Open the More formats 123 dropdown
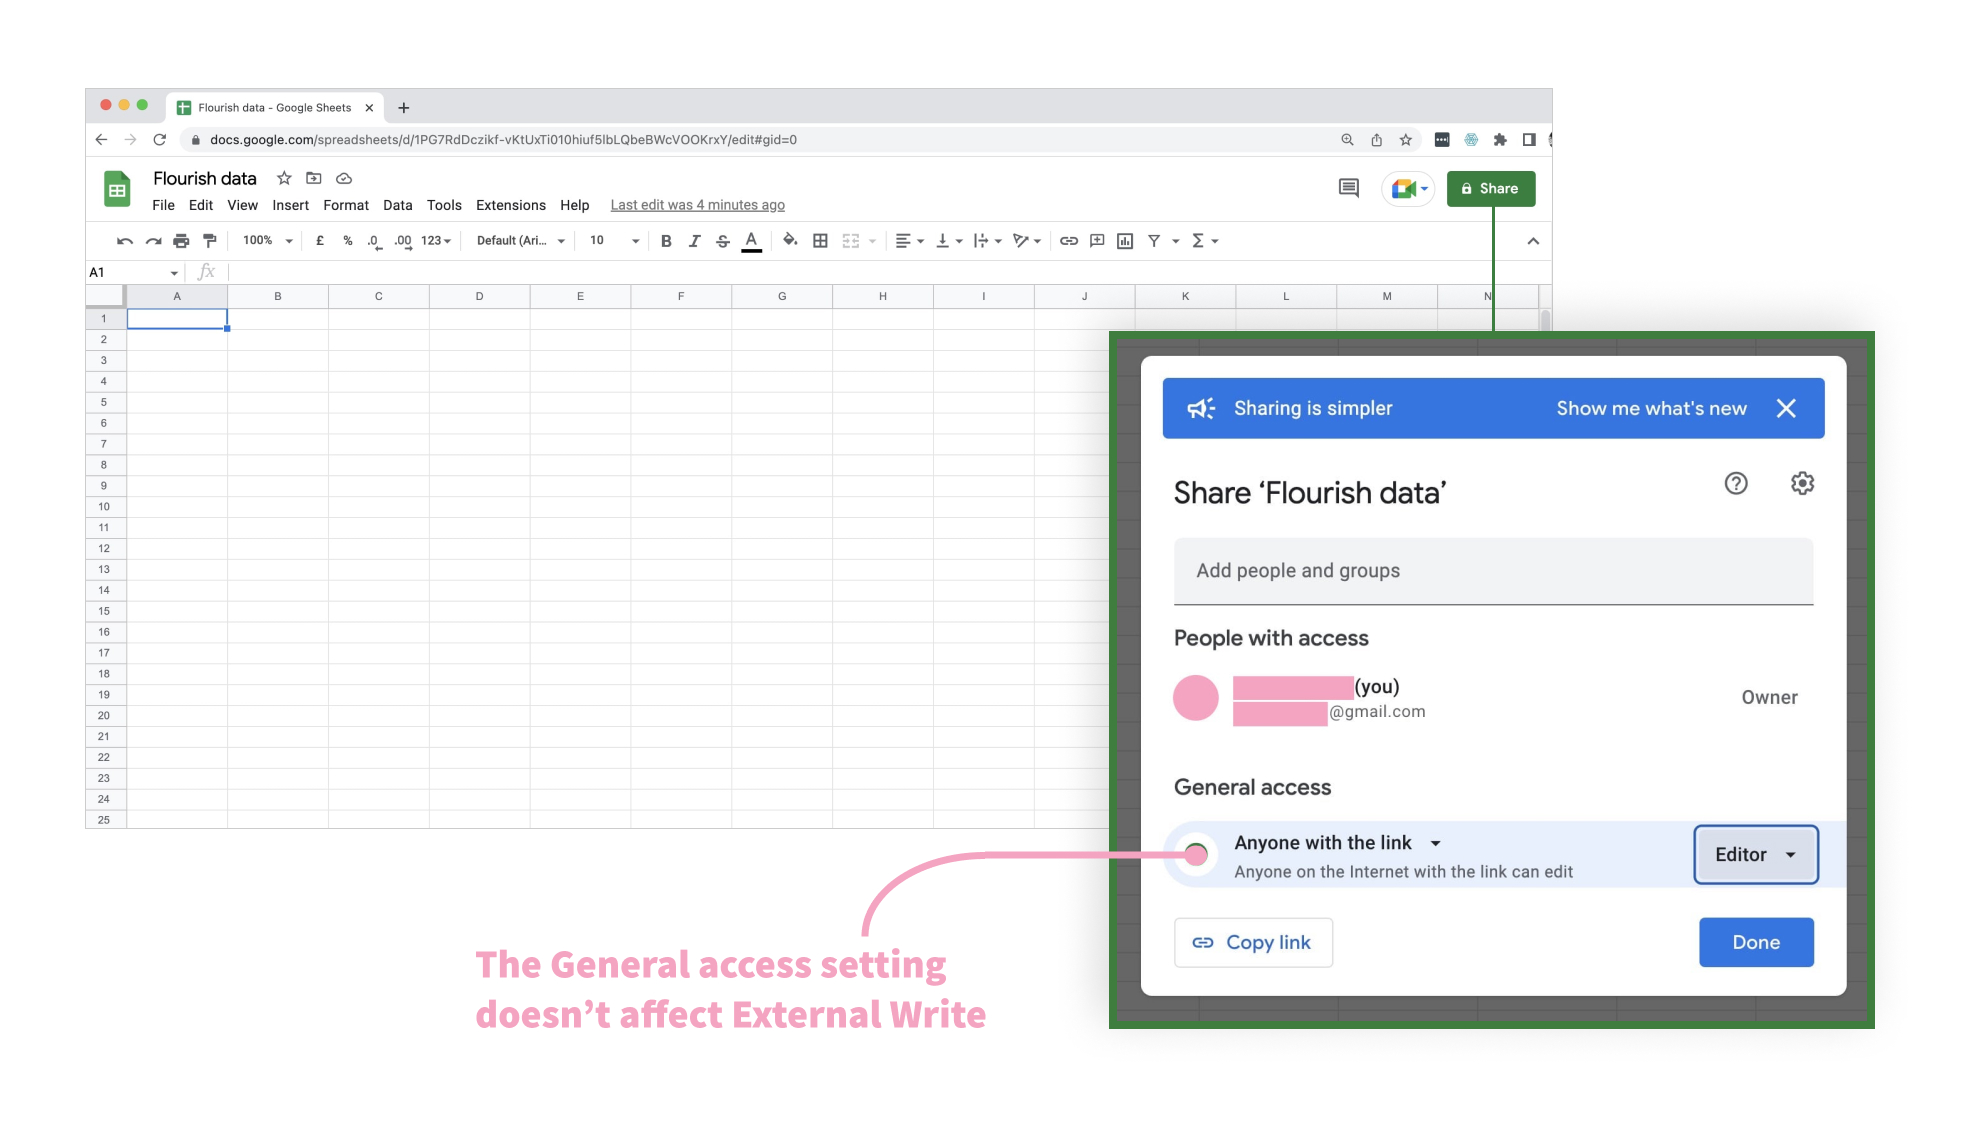1961x1123 pixels. pyautogui.click(x=436, y=241)
